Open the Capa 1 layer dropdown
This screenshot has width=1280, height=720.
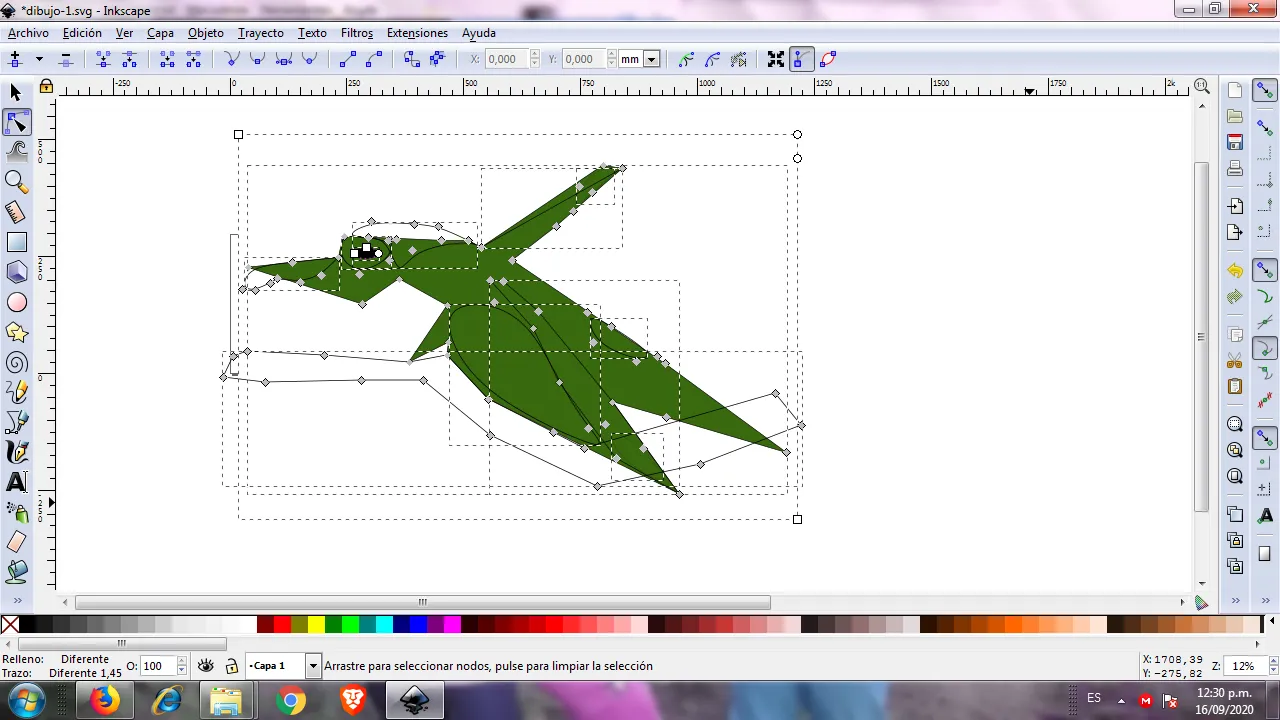[313, 666]
